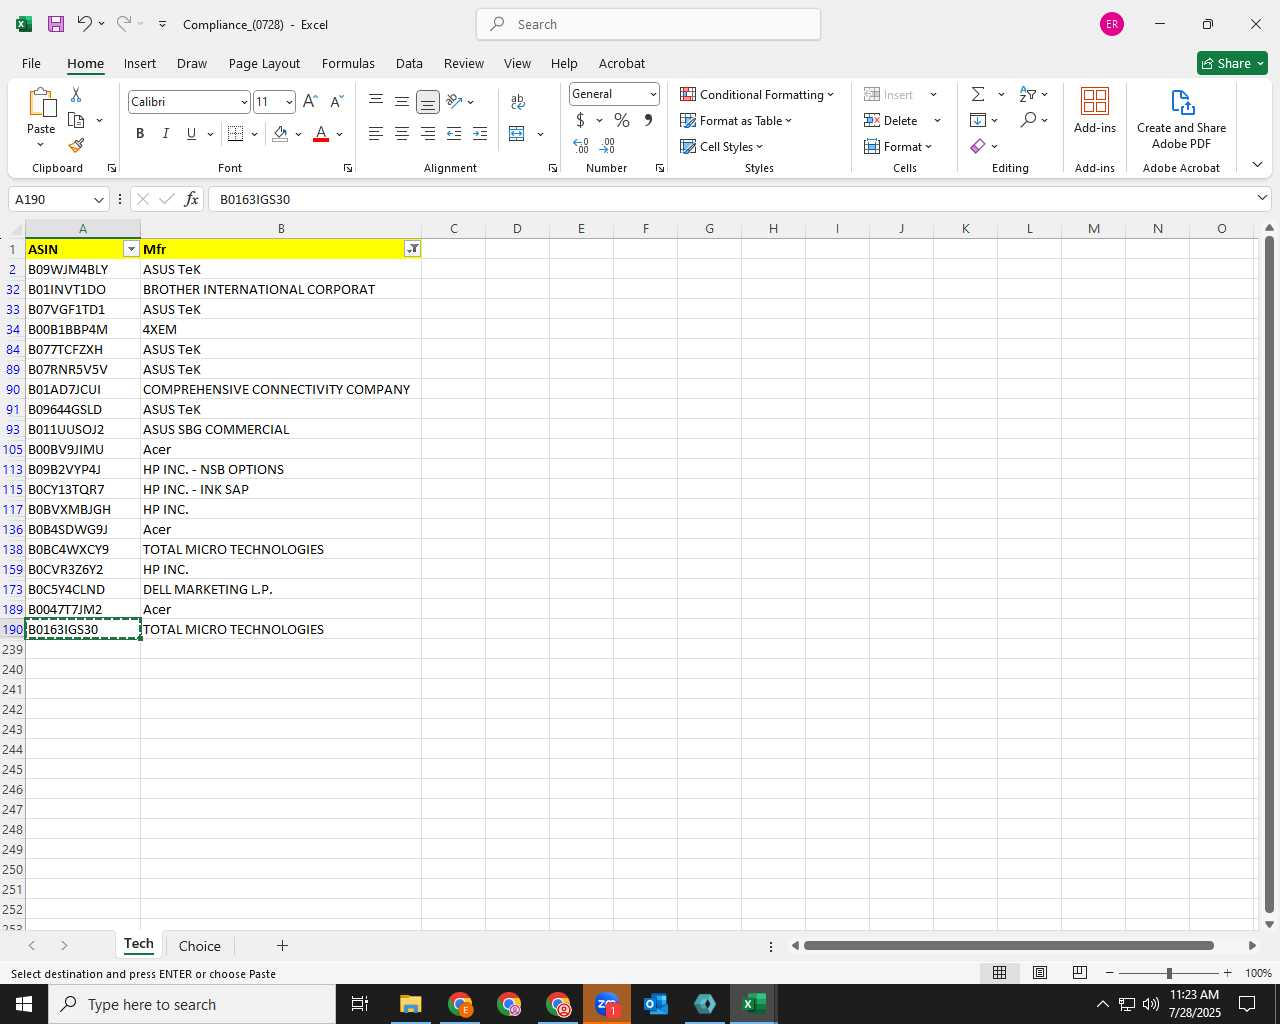Switch to the Formulas tab
The width and height of the screenshot is (1280, 1024).
pyautogui.click(x=348, y=63)
